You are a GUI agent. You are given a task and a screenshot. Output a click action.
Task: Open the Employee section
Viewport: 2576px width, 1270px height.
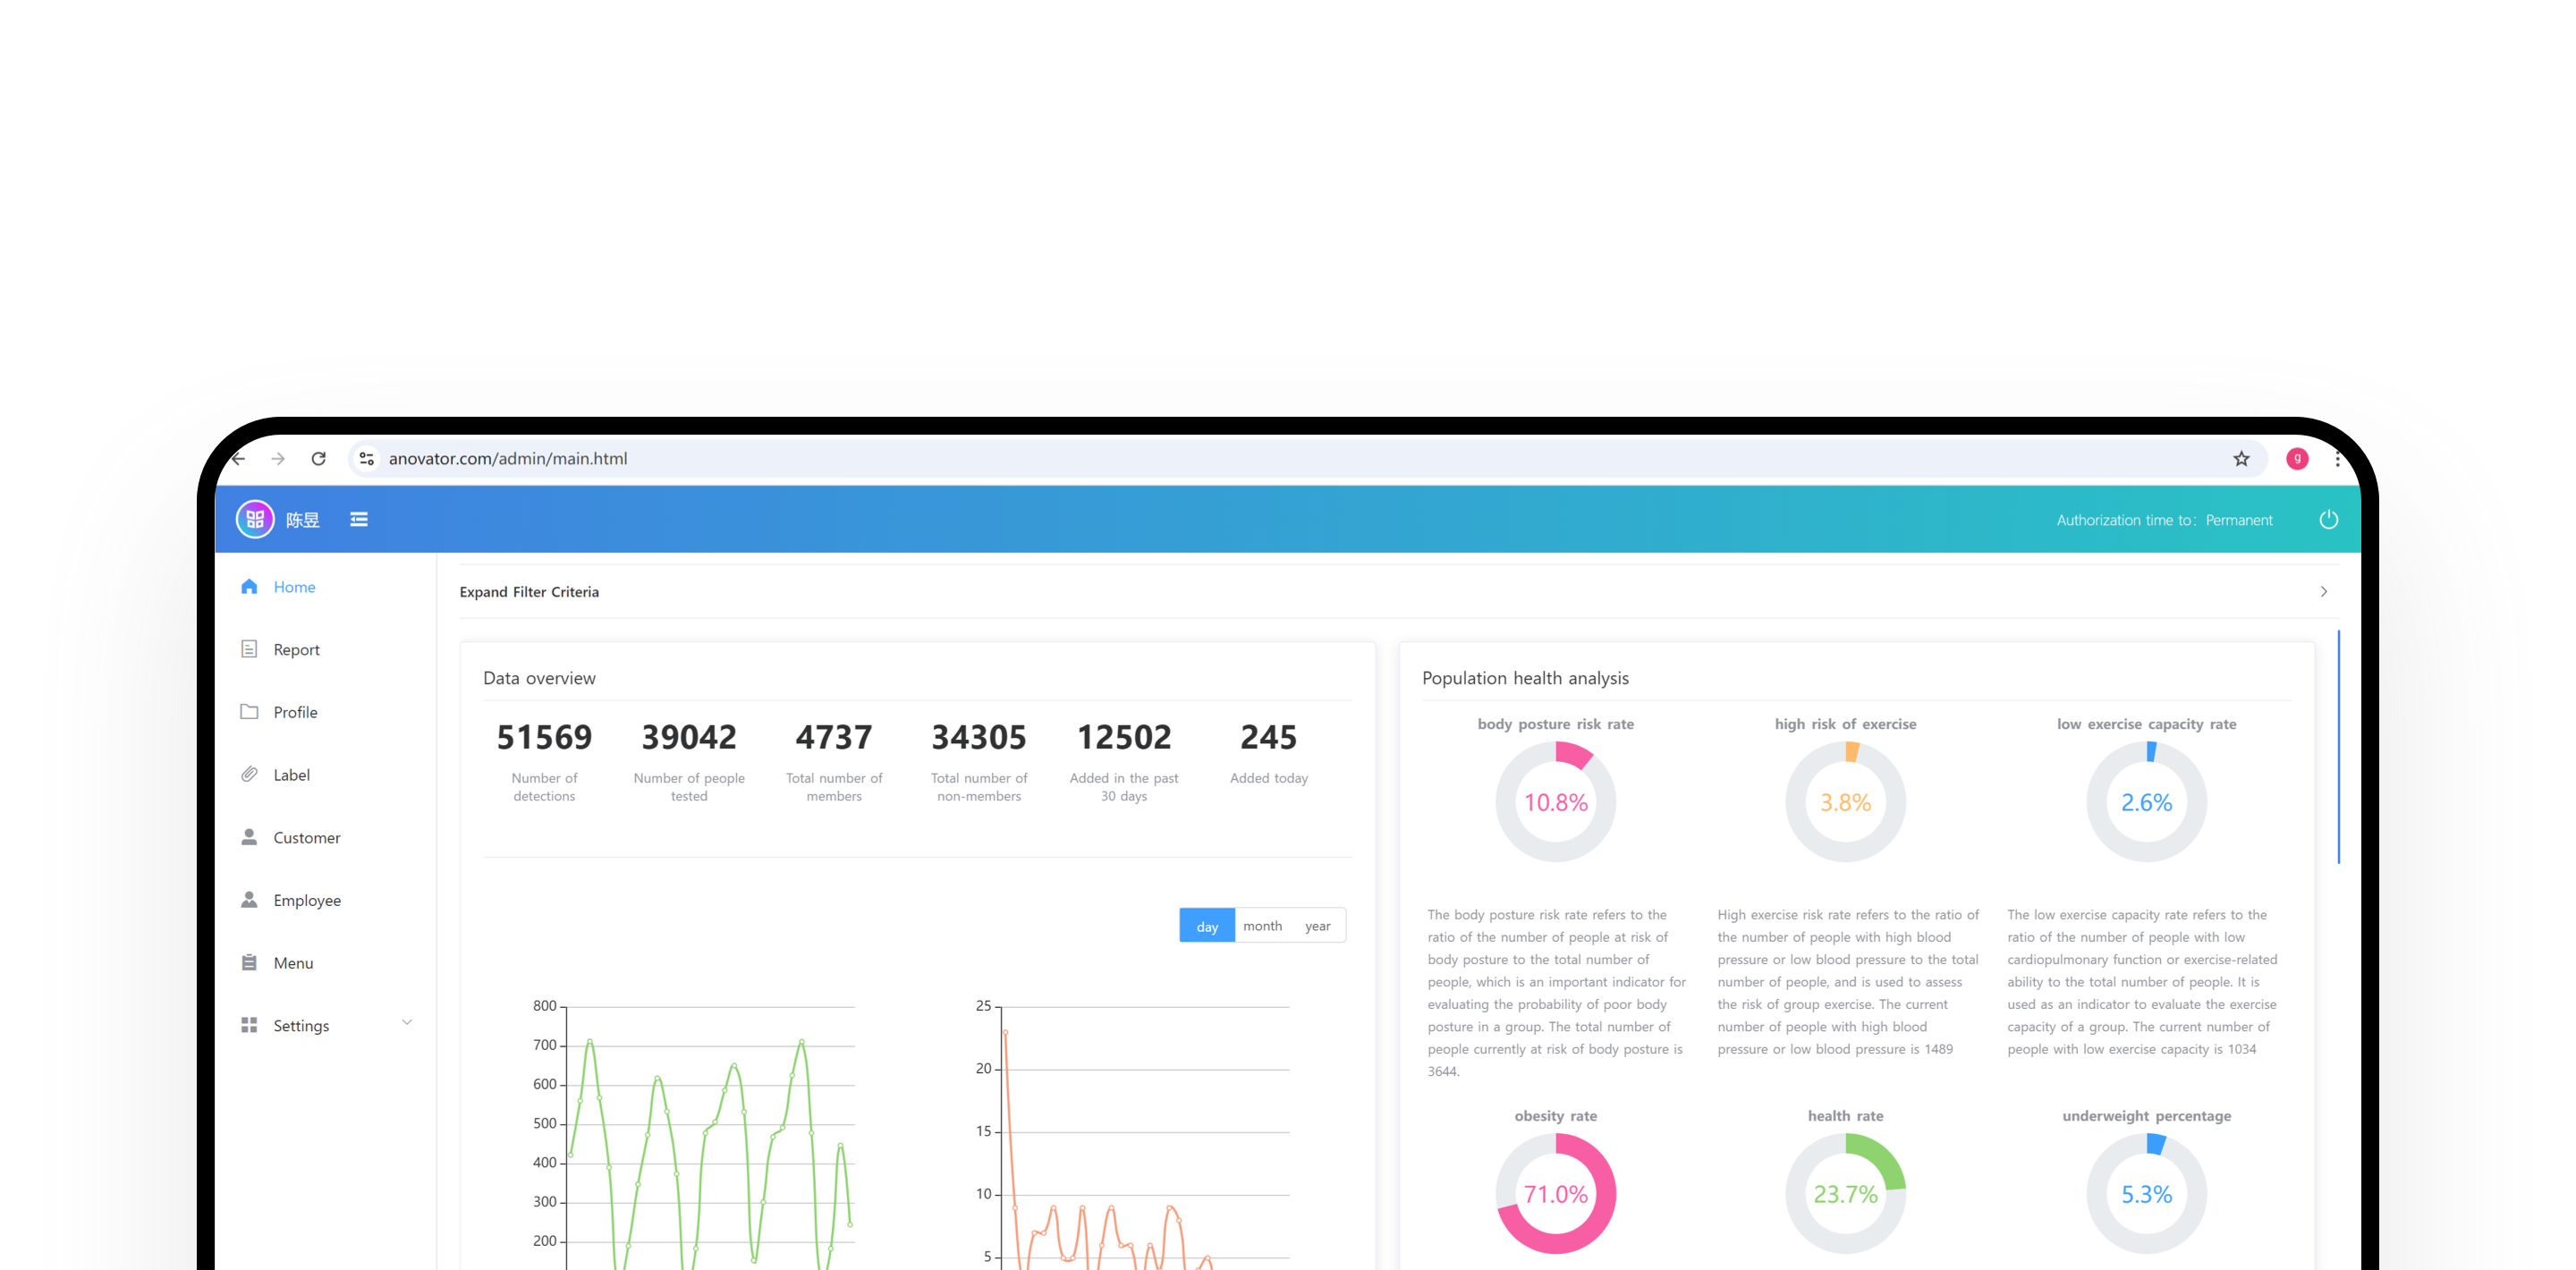(x=326, y=900)
